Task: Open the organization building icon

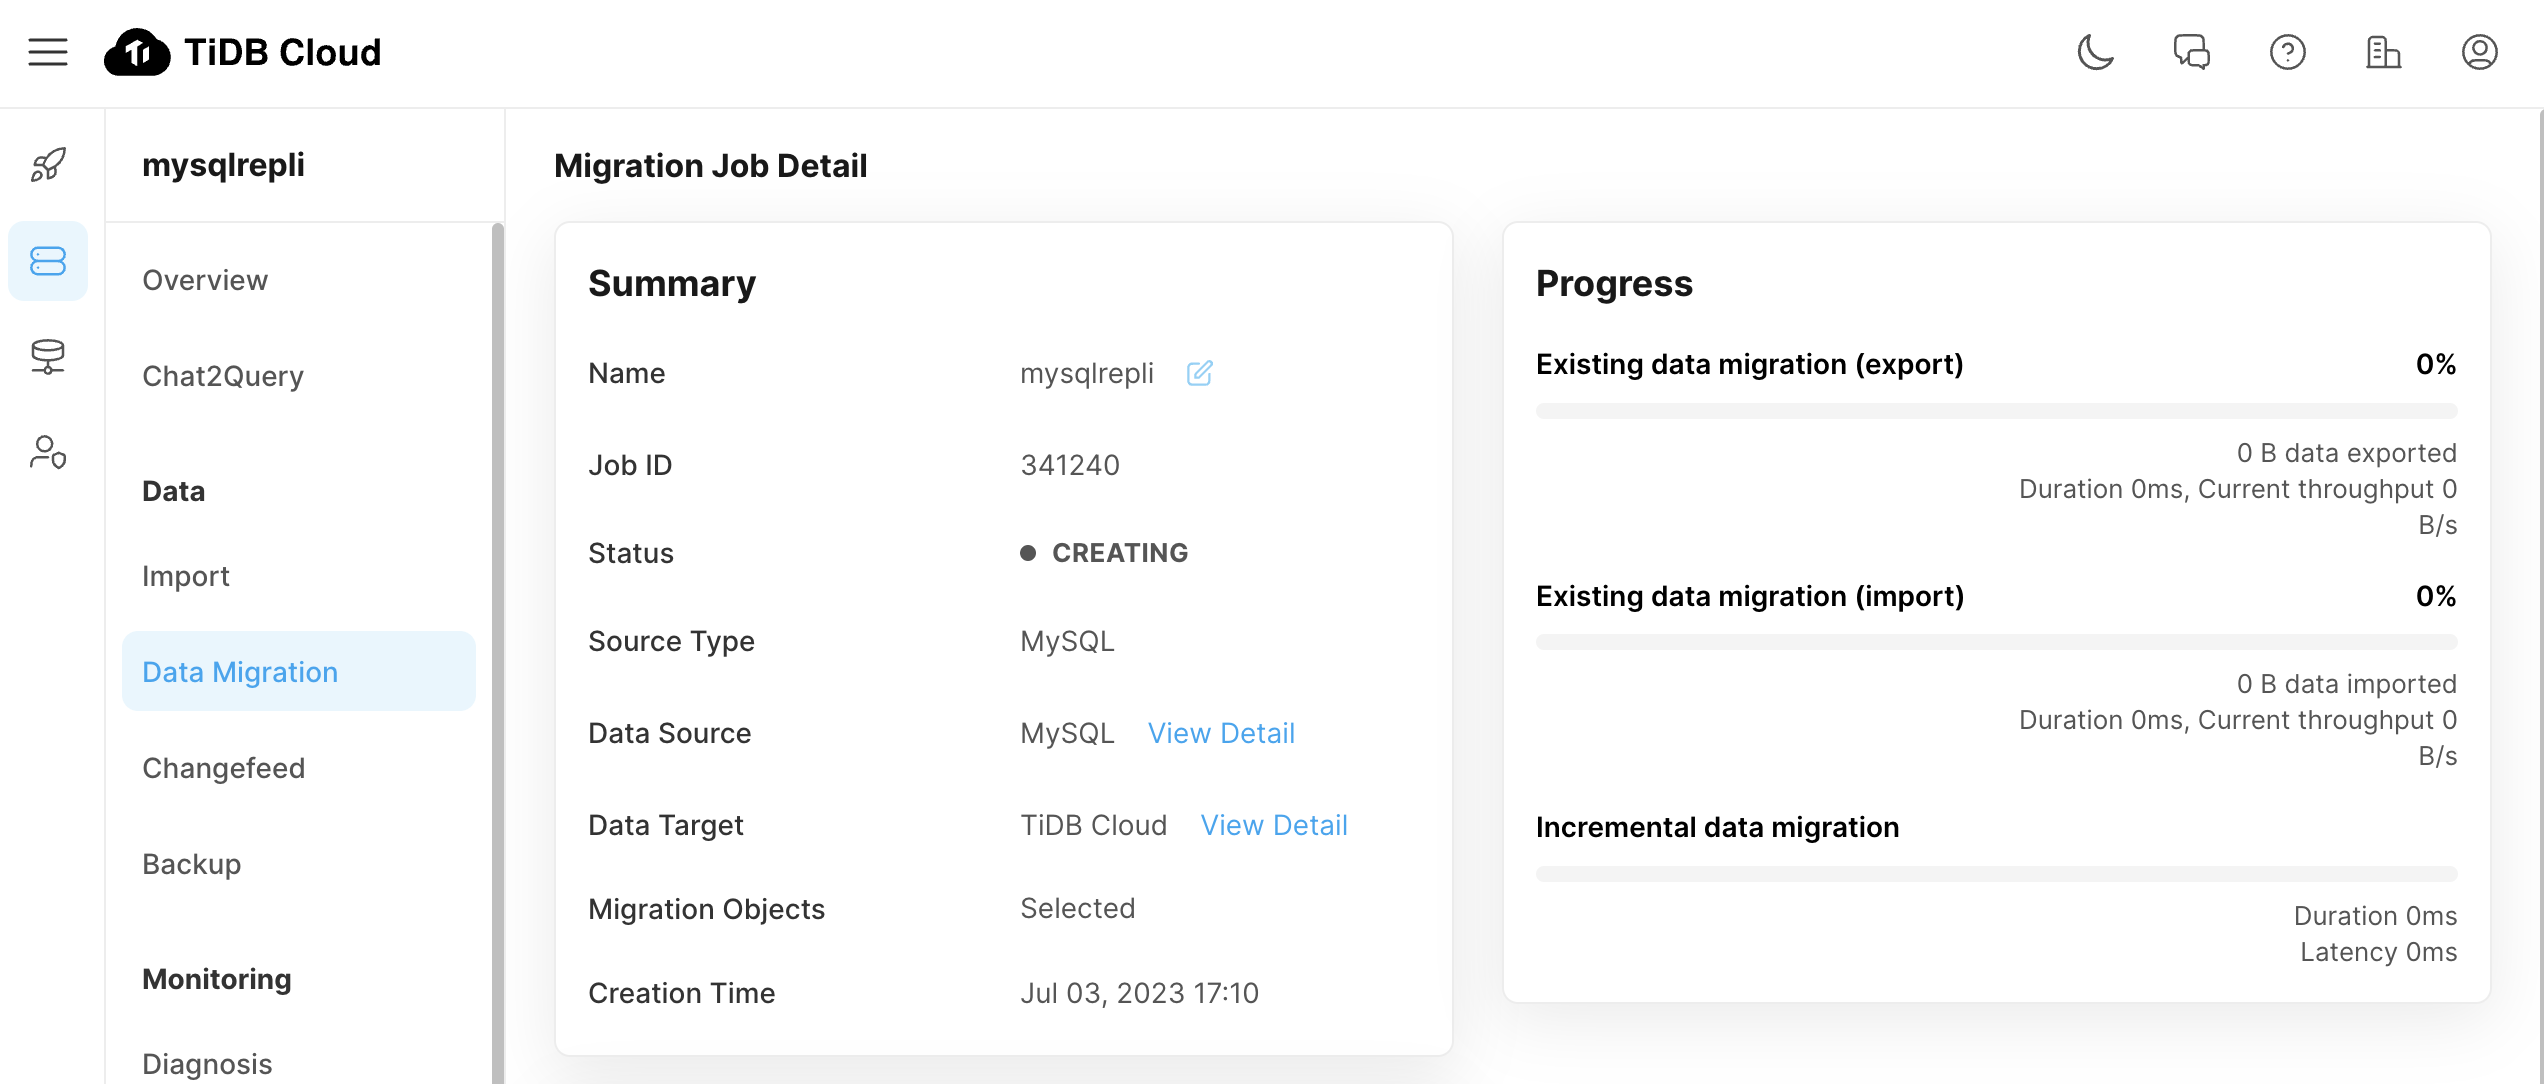Action: pyautogui.click(x=2383, y=52)
